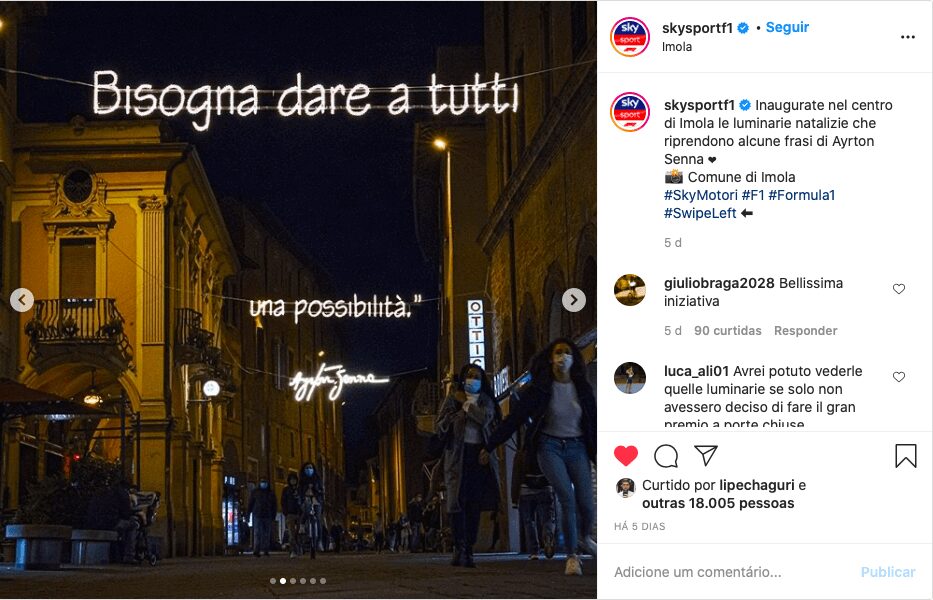The height and width of the screenshot is (600, 933).
Task: Like luca_ali01's comment heart
Action: 899,377
